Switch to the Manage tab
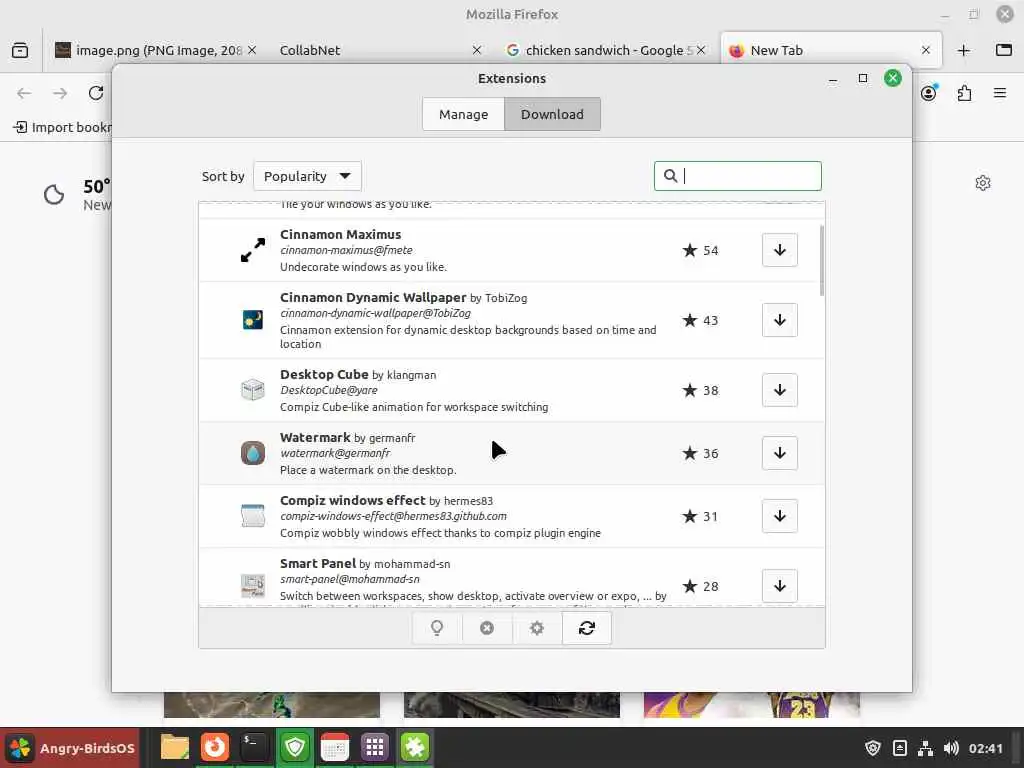Viewport: 1024px width, 768px height. [463, 114]
